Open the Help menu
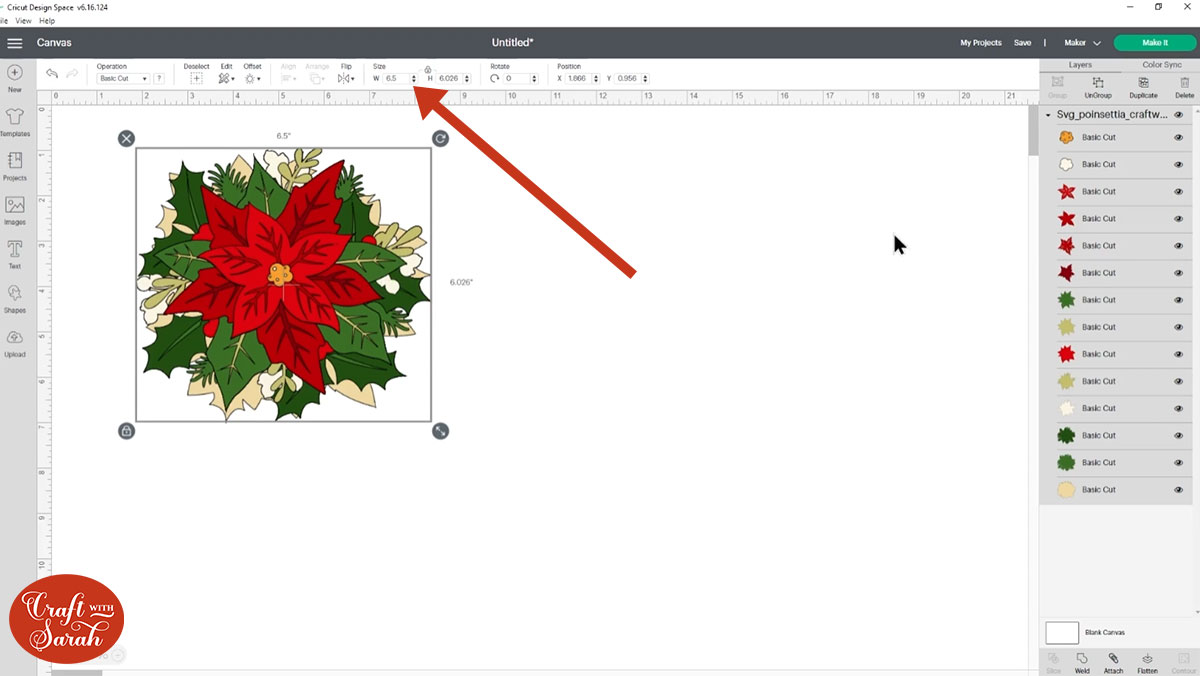The height and width of the screenshot is (676, 1200). 47,20
